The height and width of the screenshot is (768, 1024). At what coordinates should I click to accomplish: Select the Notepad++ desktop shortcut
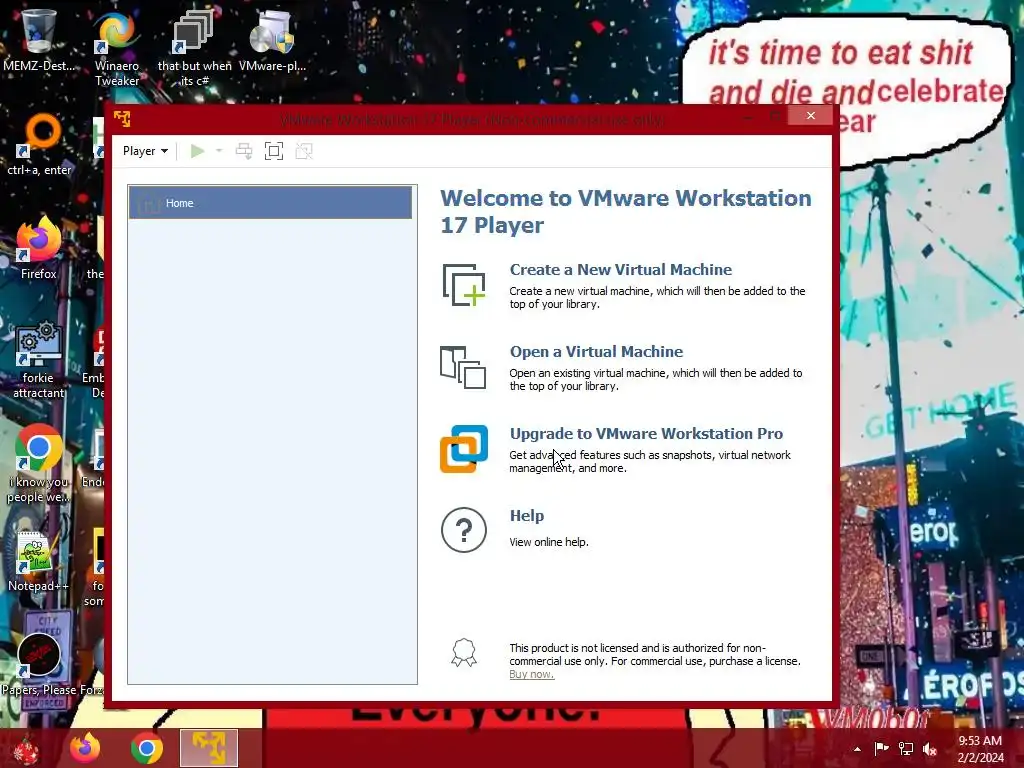(38, 560)
